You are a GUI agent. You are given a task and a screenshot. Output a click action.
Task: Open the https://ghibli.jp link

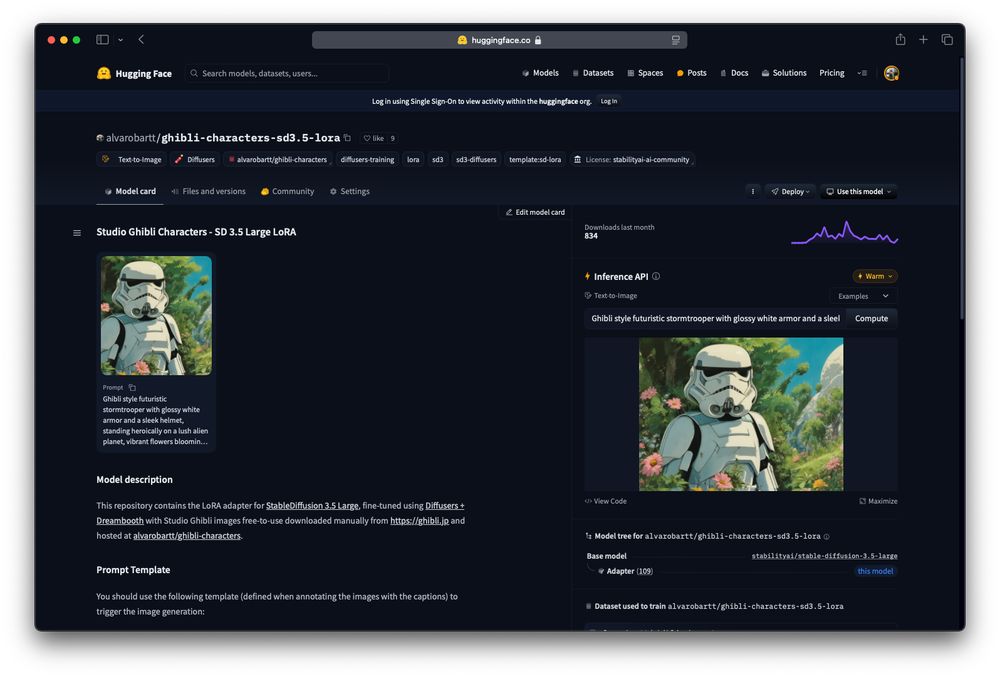pos(419,521)
